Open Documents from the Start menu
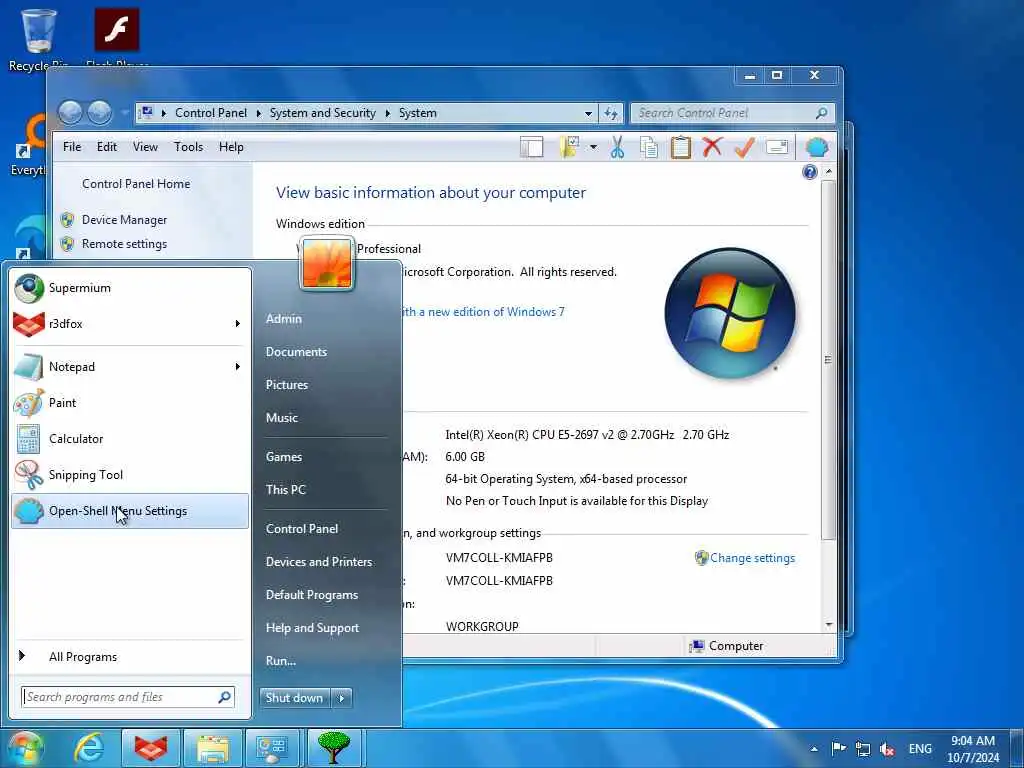Image resolution: width=1024 pixels, height=768 pixels. tap(296, 352)
